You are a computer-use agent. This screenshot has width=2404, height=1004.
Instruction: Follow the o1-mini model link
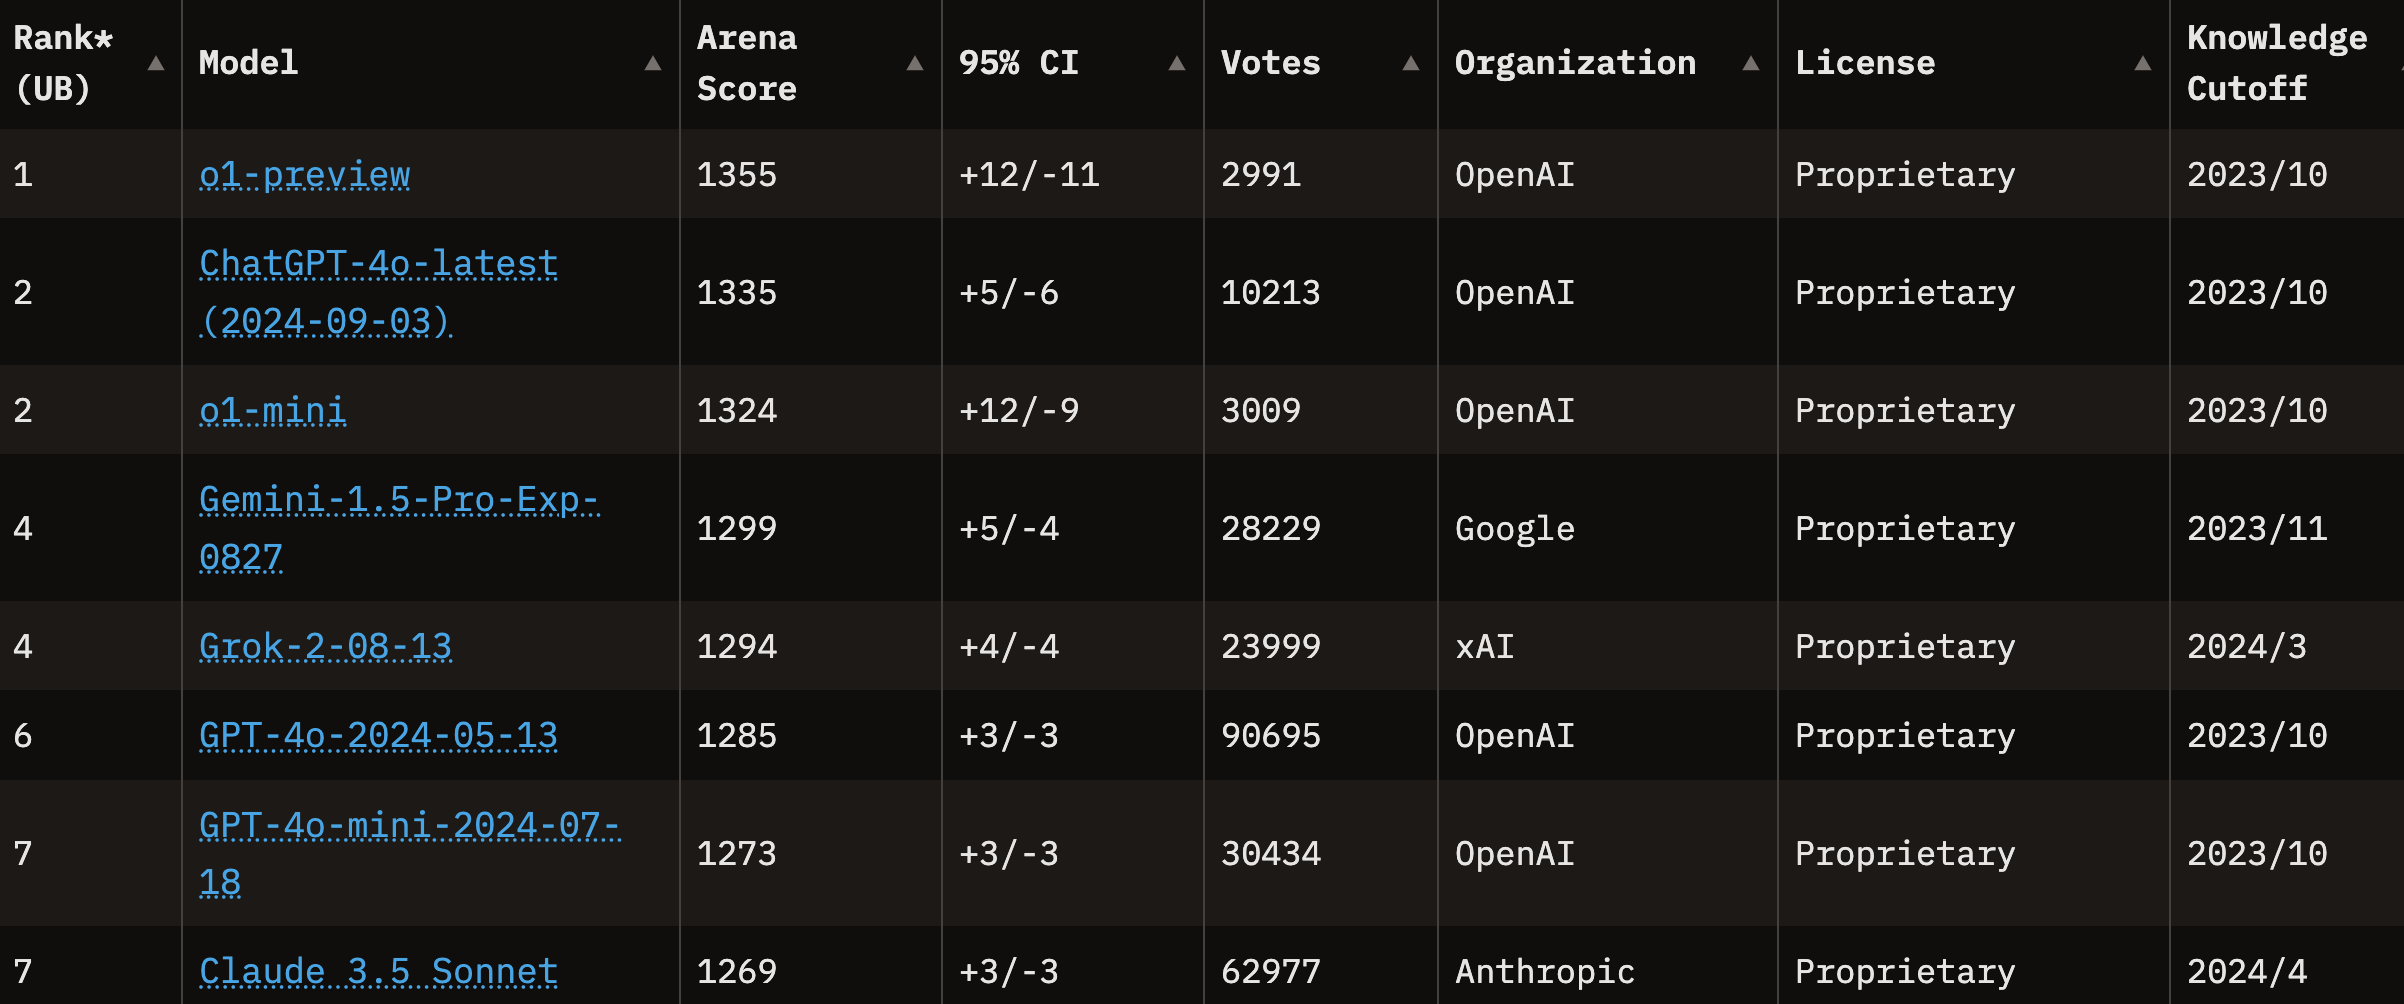pyautogui.click(x=273, y=410)
